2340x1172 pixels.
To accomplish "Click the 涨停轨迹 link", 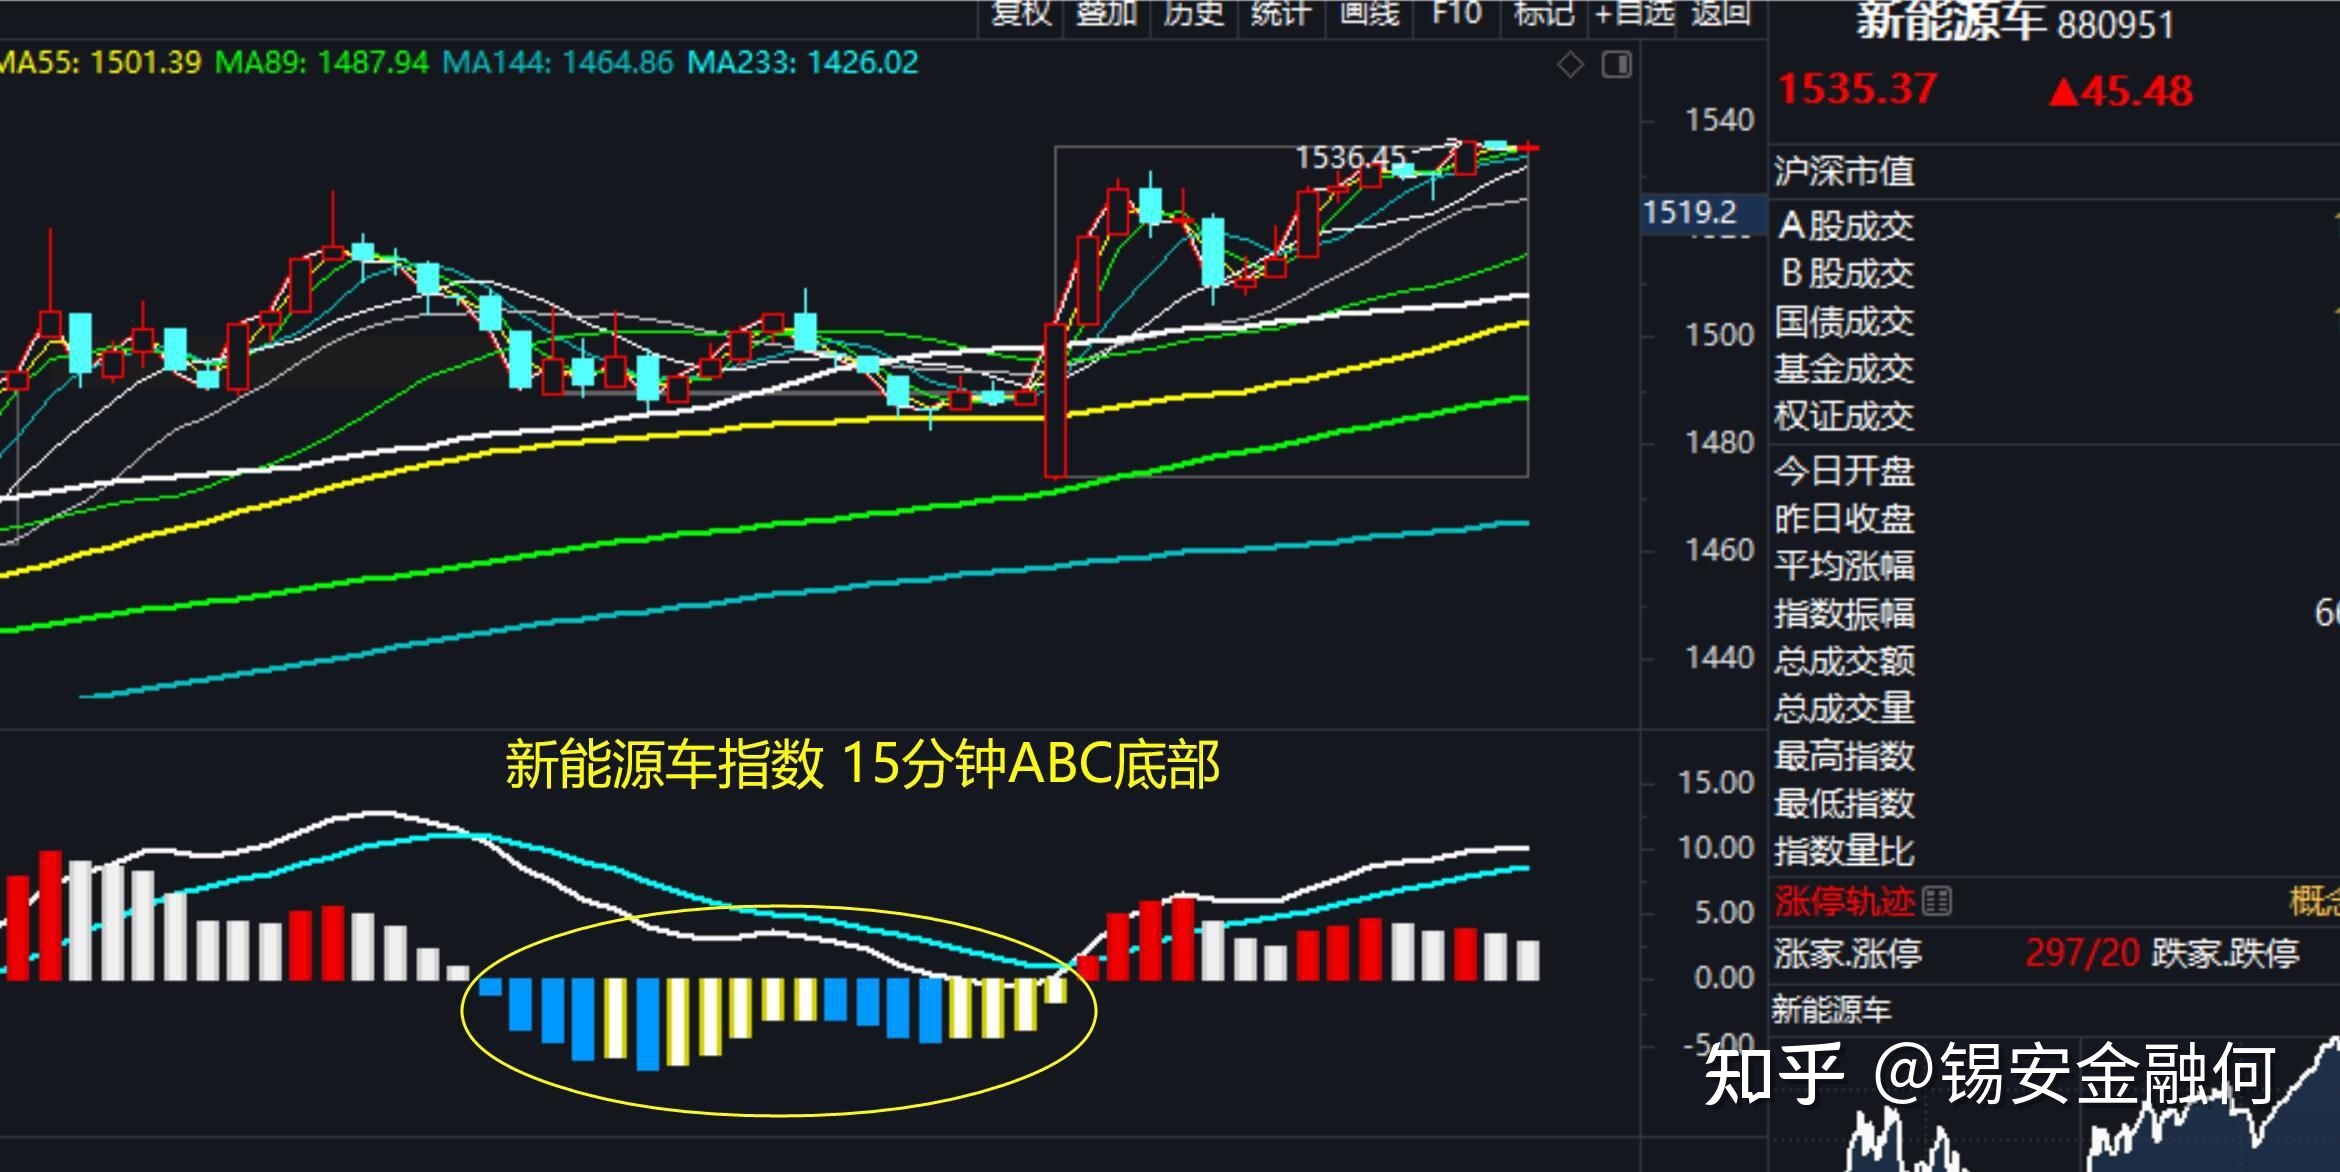I will (x=1844, y=901).
